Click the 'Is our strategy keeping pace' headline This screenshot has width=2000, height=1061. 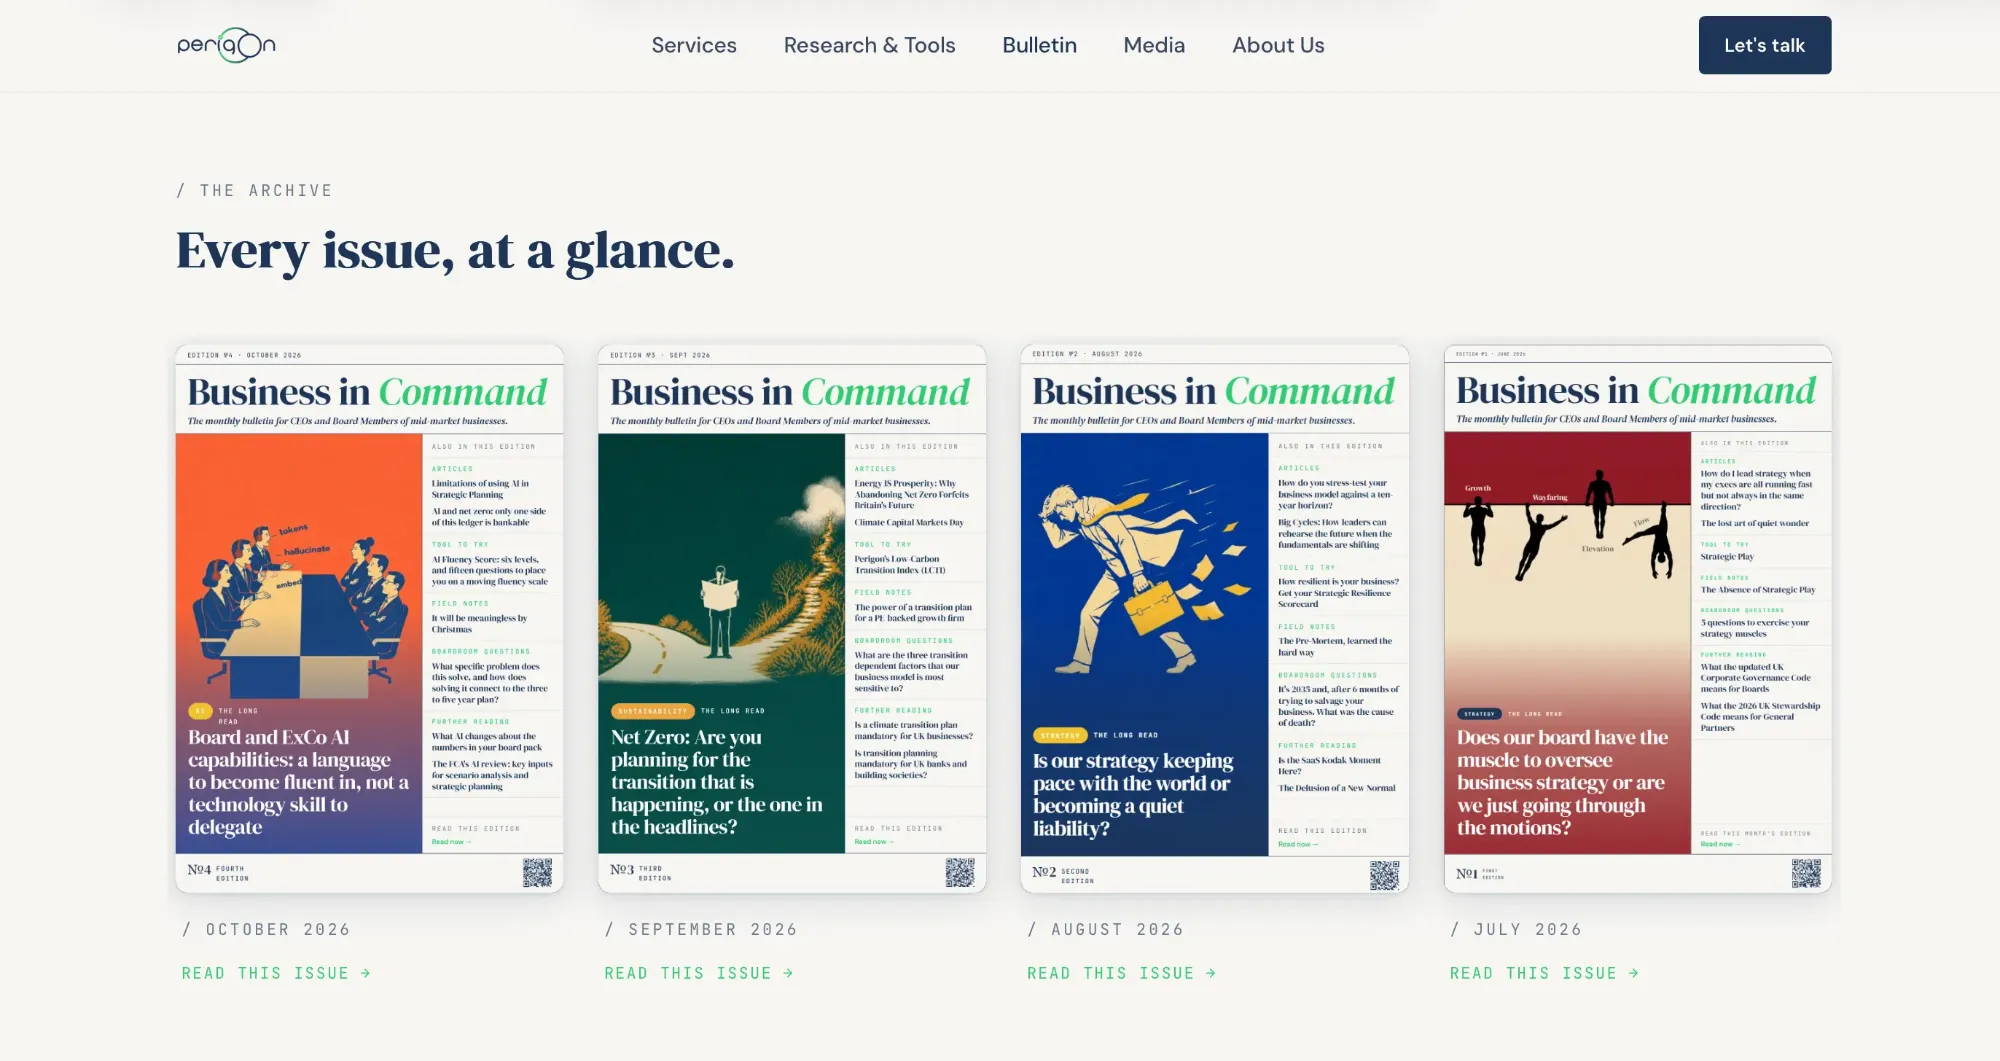[x=1133, y=794]
